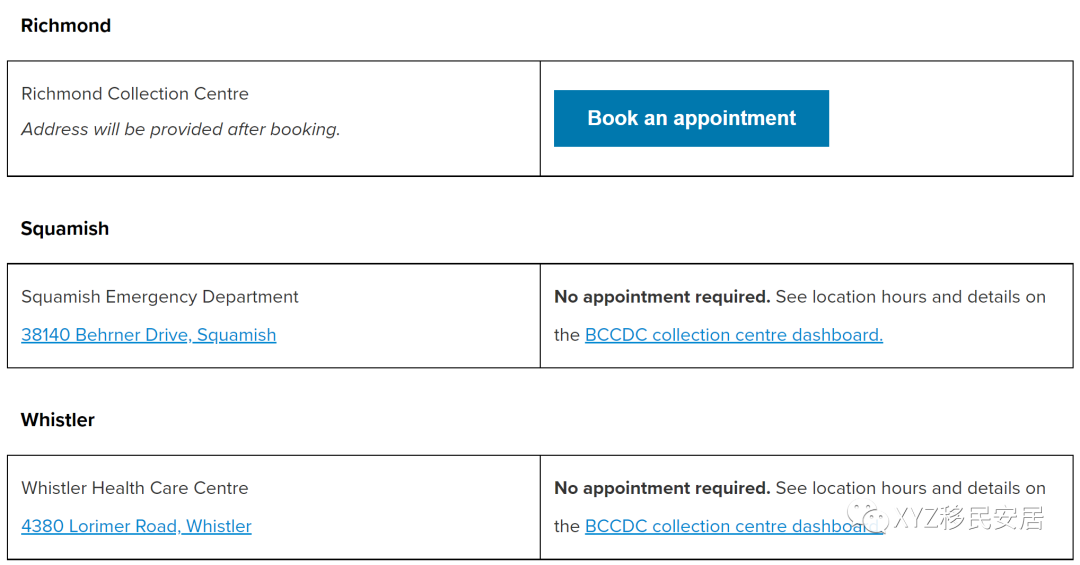Select the Squamish Emergency Department text
This screenshot has width=1080, height=565.
coord(160,297)
